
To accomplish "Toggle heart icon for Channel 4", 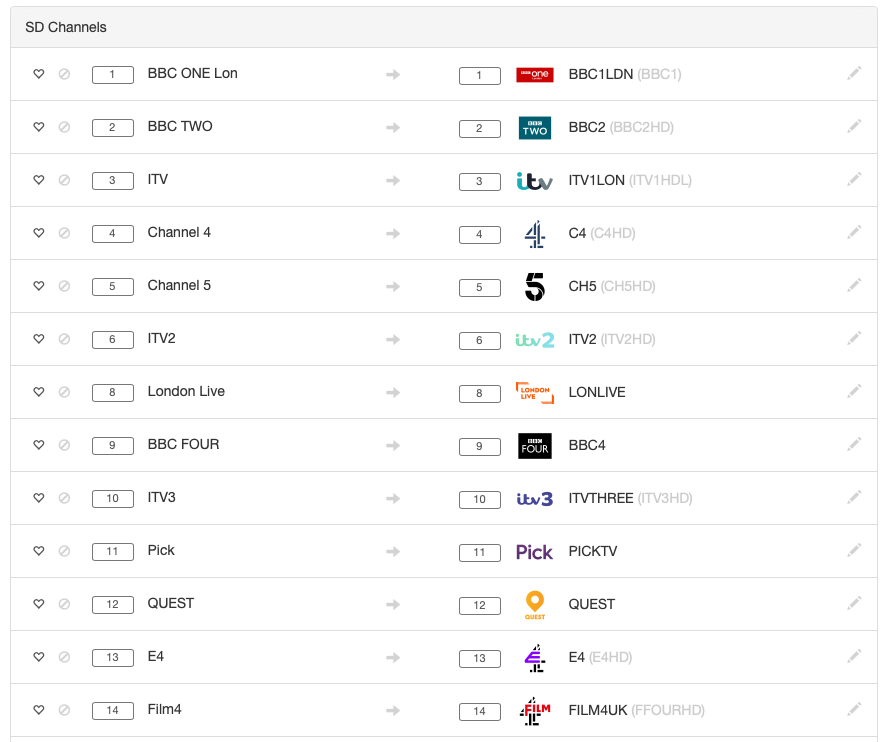I will click(39, 233).
